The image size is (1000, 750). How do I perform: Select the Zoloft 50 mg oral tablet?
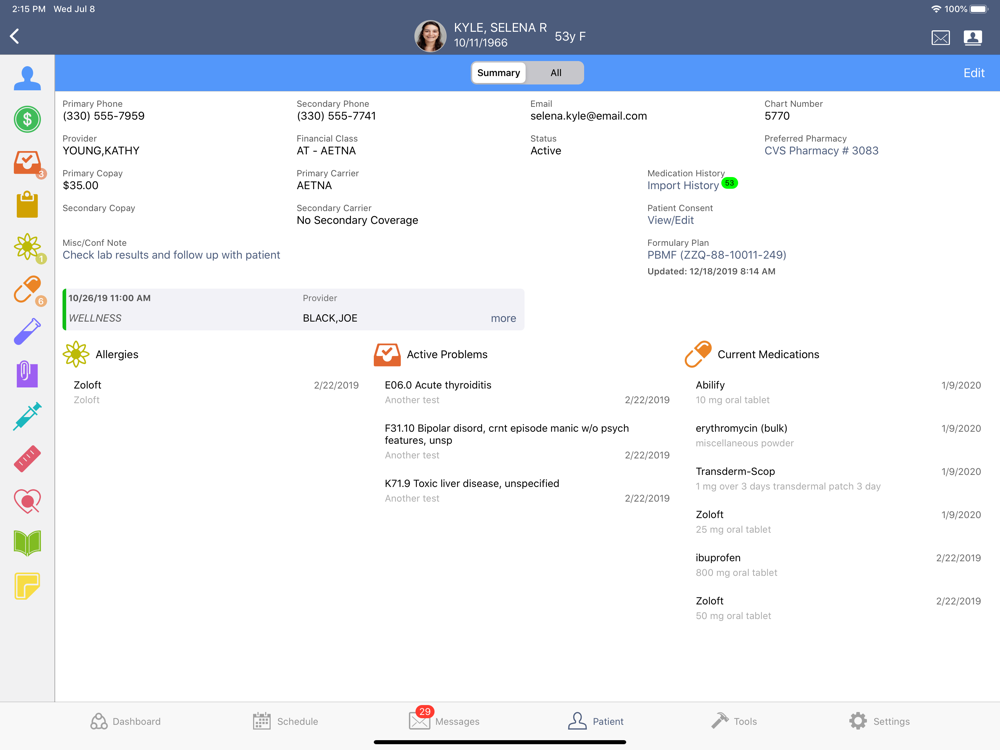(838, 608)
